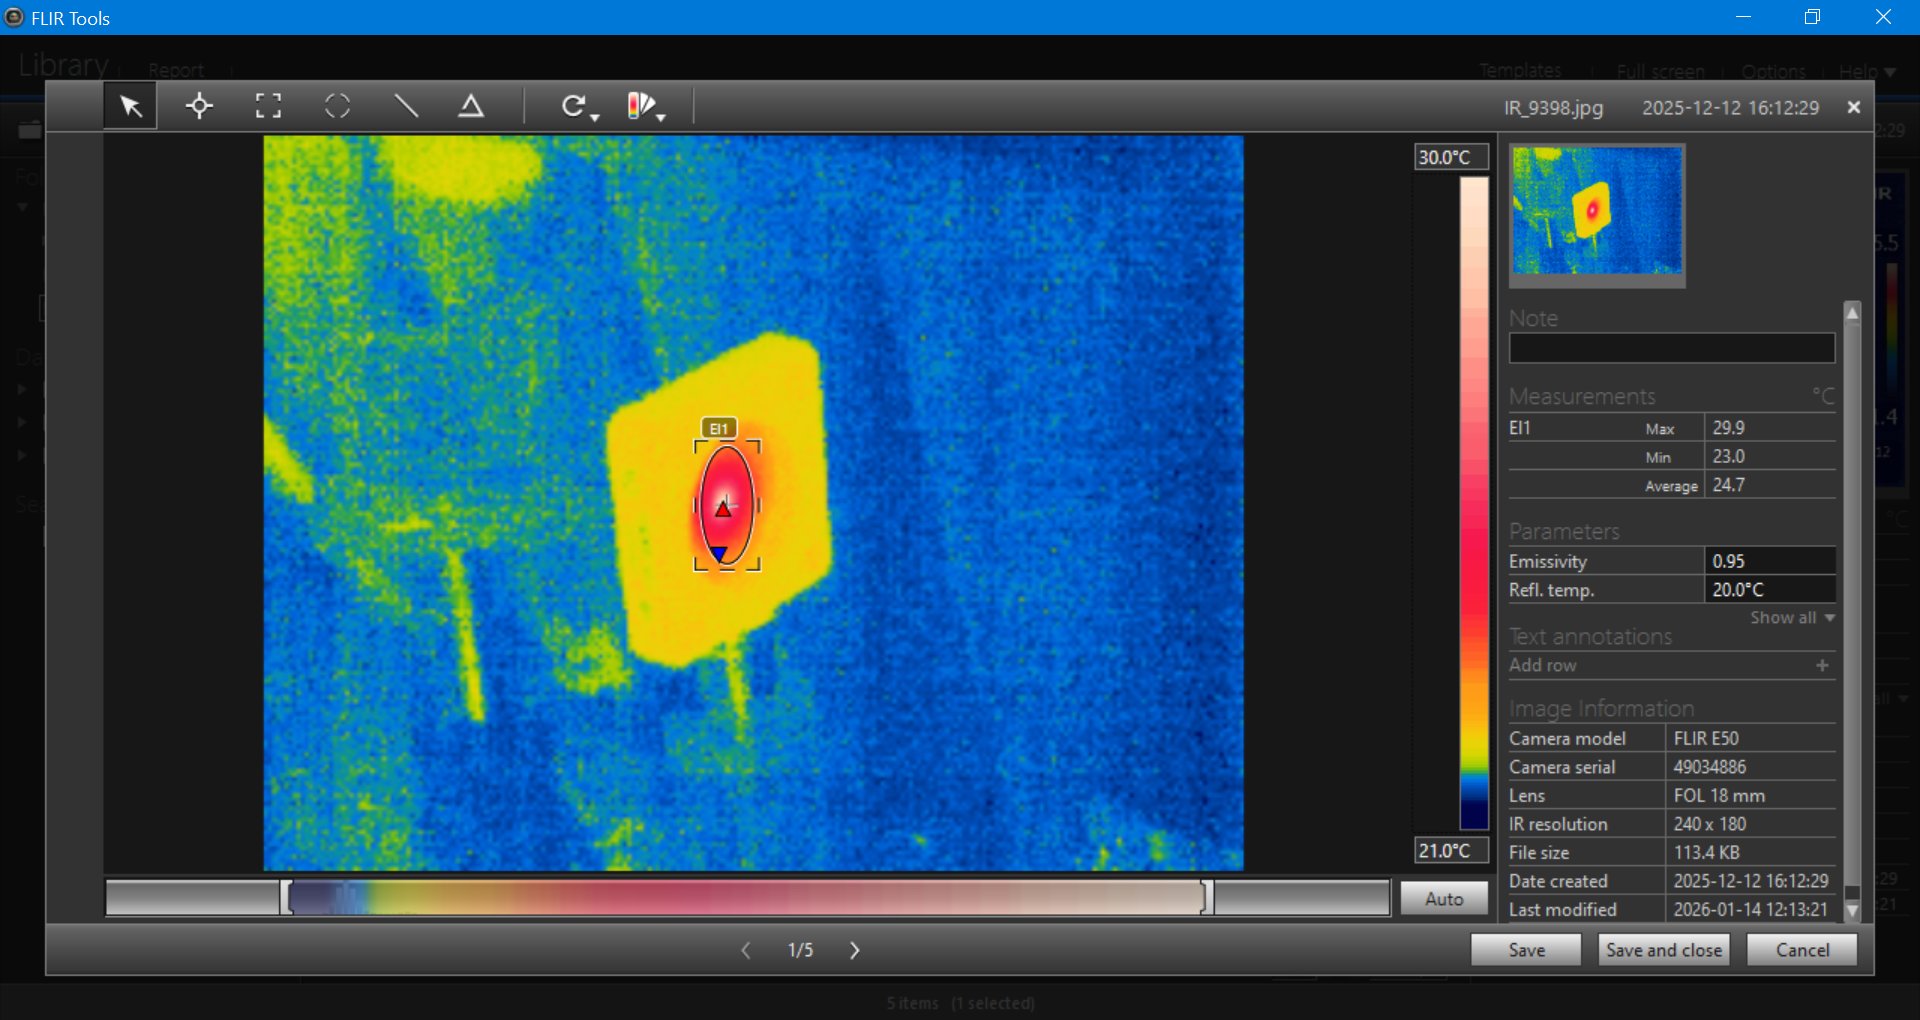Image resolution: width=1920 pixels, height=1020 pixels.
Task: Click the Auto scale button
Action: point(1443,898)
